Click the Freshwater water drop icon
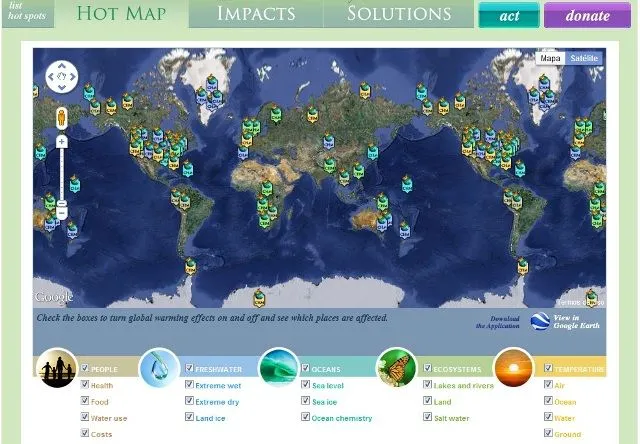The width and height of the screenshot is (640, 444). pos(160,368)
